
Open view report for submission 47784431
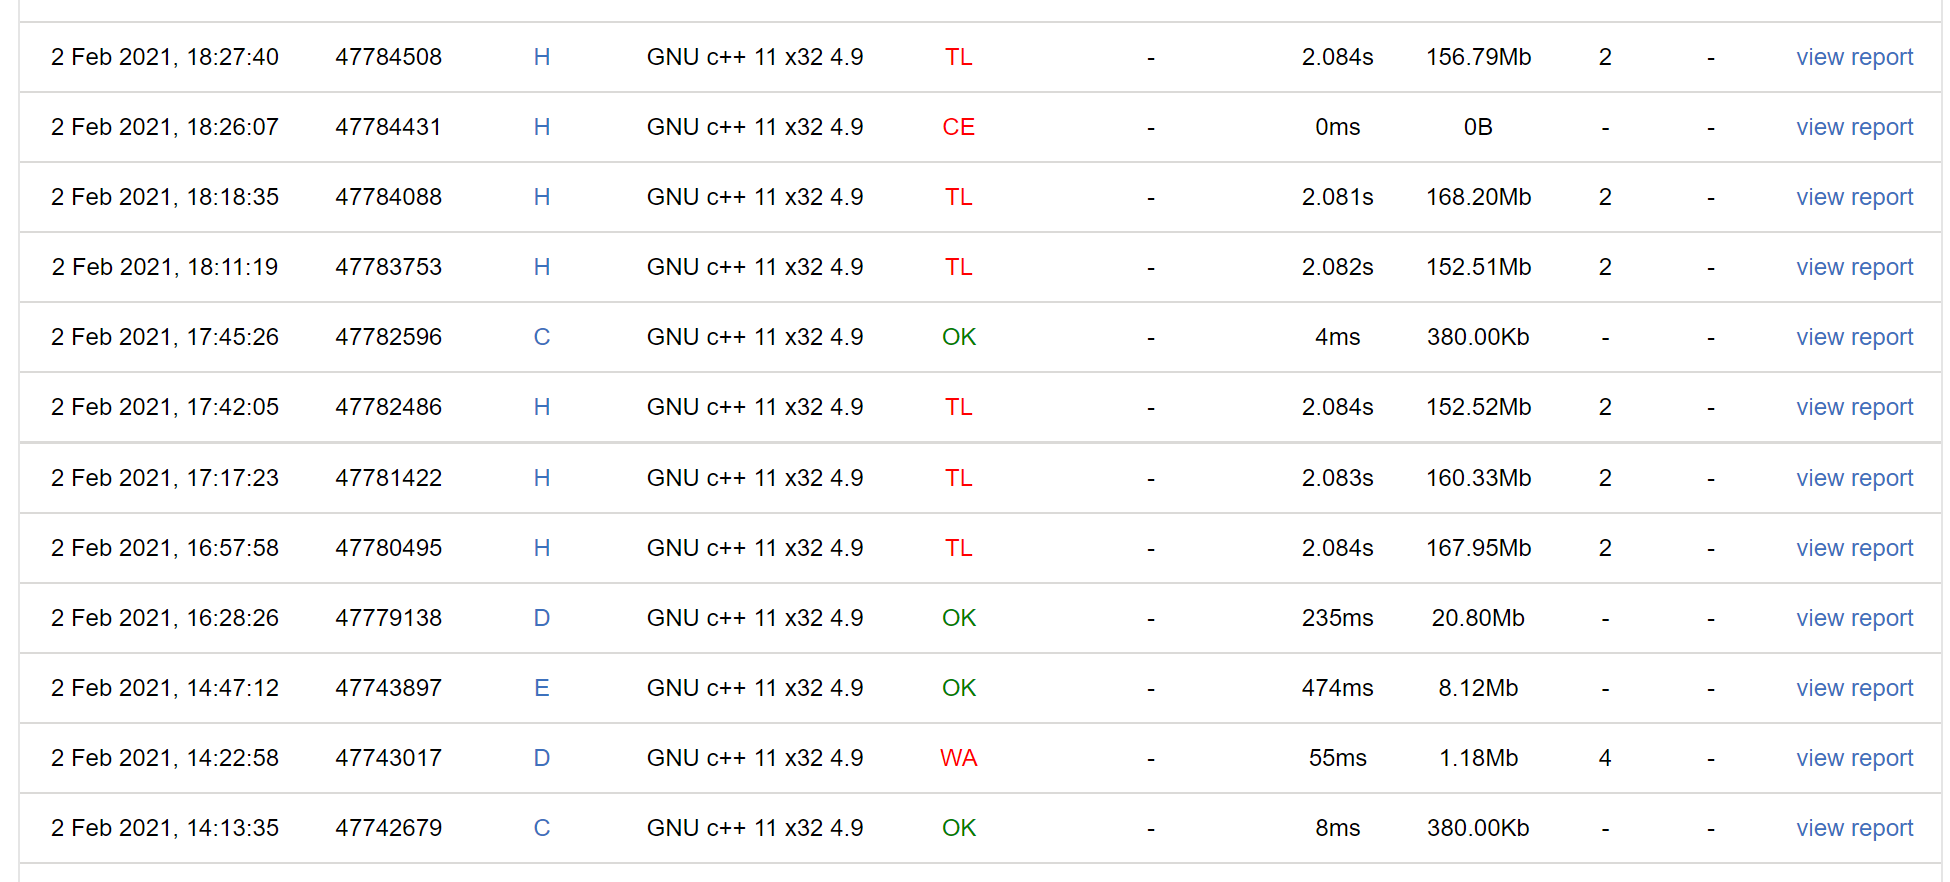[1854, 127]
